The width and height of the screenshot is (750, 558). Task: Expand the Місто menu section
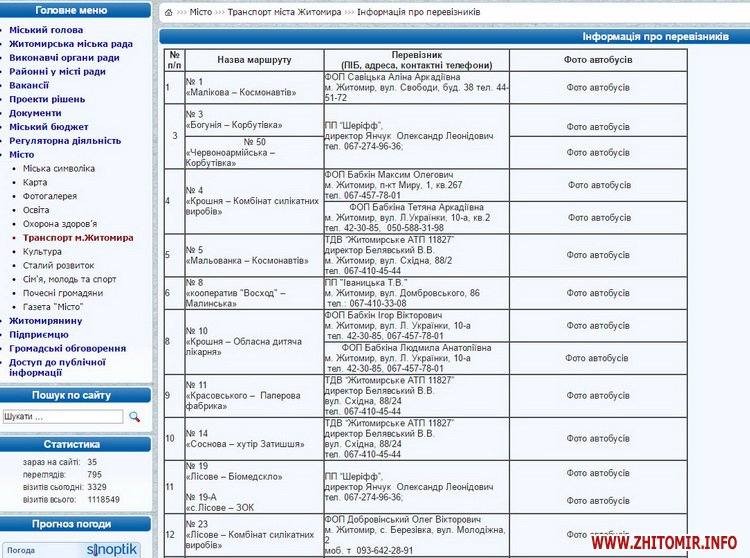click(x=22, y=155)
